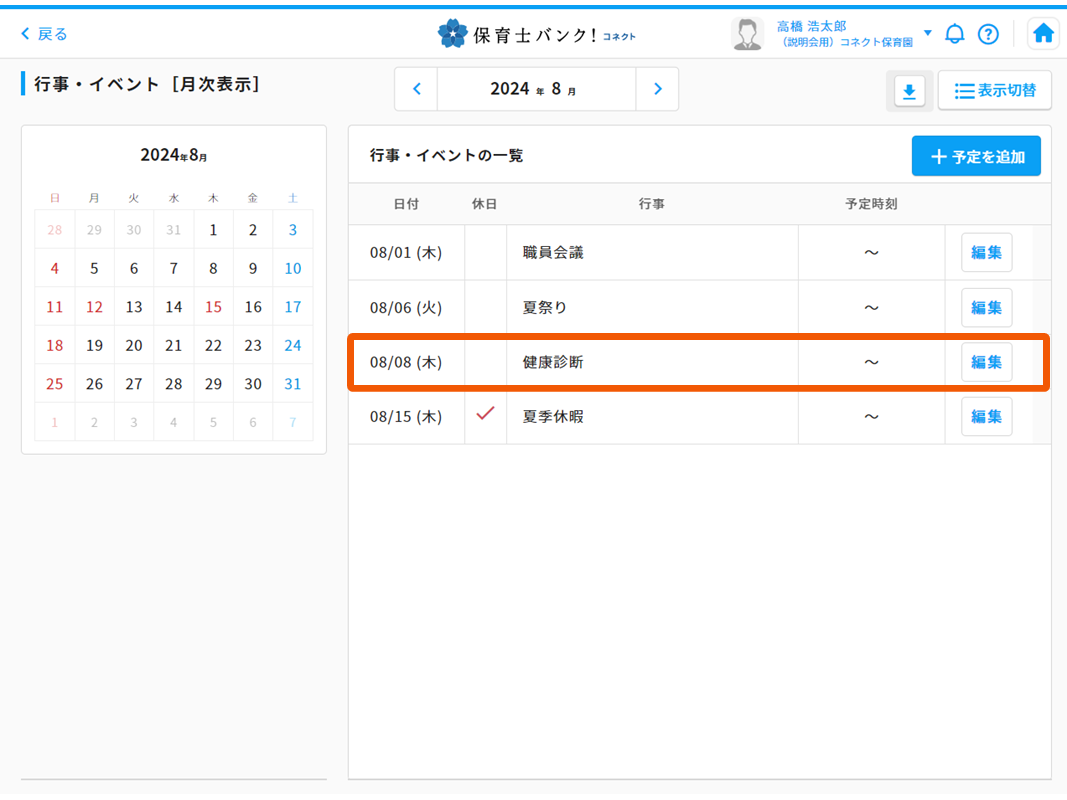Go to the next month arrow
The width and height of the screenshot is (1067, 800).
[x=657, y=89]
